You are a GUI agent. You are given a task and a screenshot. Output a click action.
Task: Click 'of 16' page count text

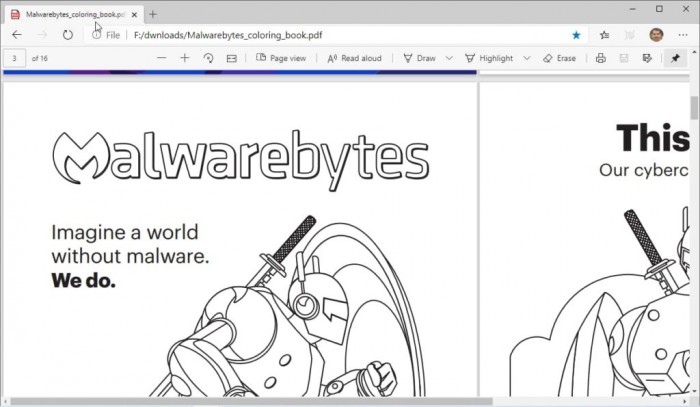[39, 58]
